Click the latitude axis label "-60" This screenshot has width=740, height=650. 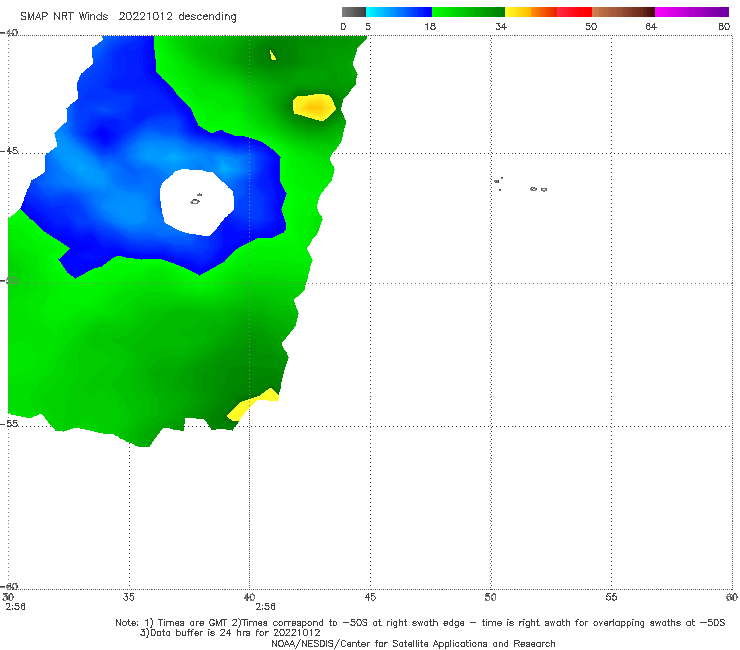pyautogui.click(x=9, y=586)
